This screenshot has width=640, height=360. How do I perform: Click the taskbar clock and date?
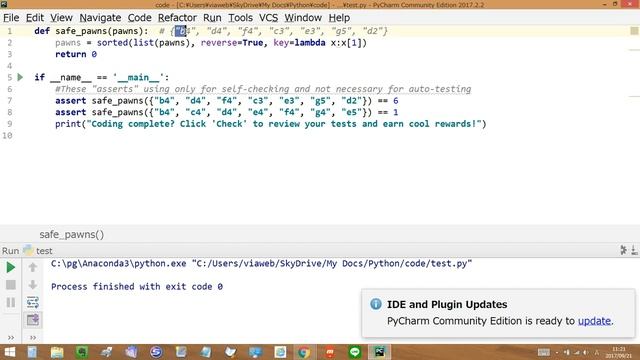(619, 352)
